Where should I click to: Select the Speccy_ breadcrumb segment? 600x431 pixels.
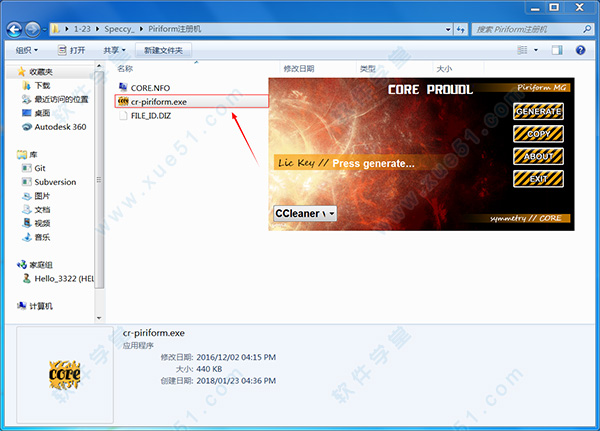pyautogui.click(x=119, y=29)
